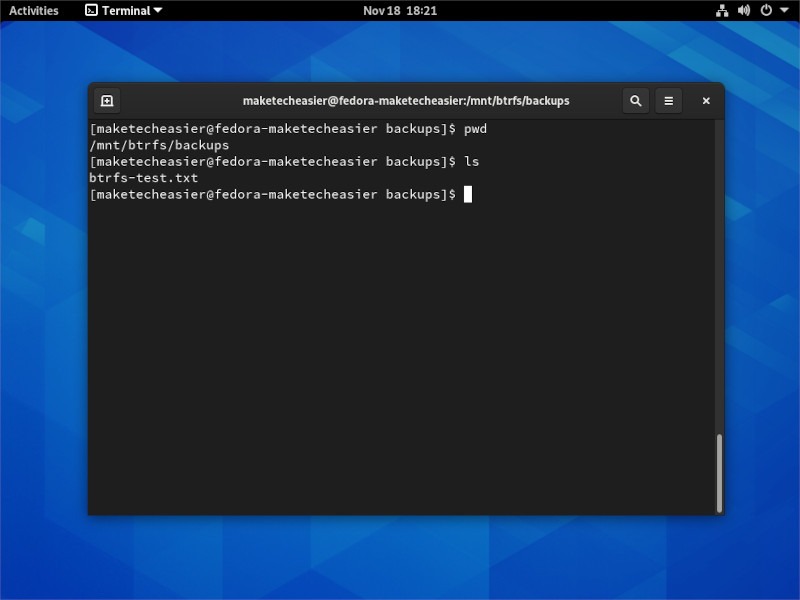Place the cursor at the shell prompt
This screenshot has width=800, height=600.
(x=468, y=194)
